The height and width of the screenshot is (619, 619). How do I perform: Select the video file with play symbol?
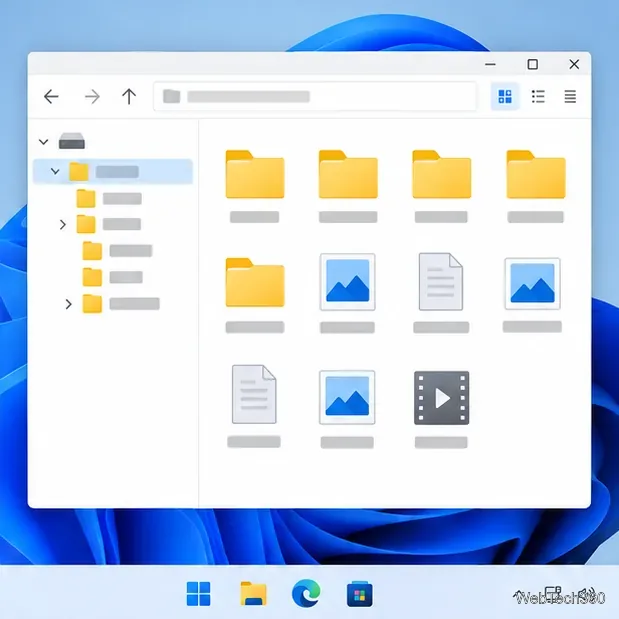click(441, 398)
